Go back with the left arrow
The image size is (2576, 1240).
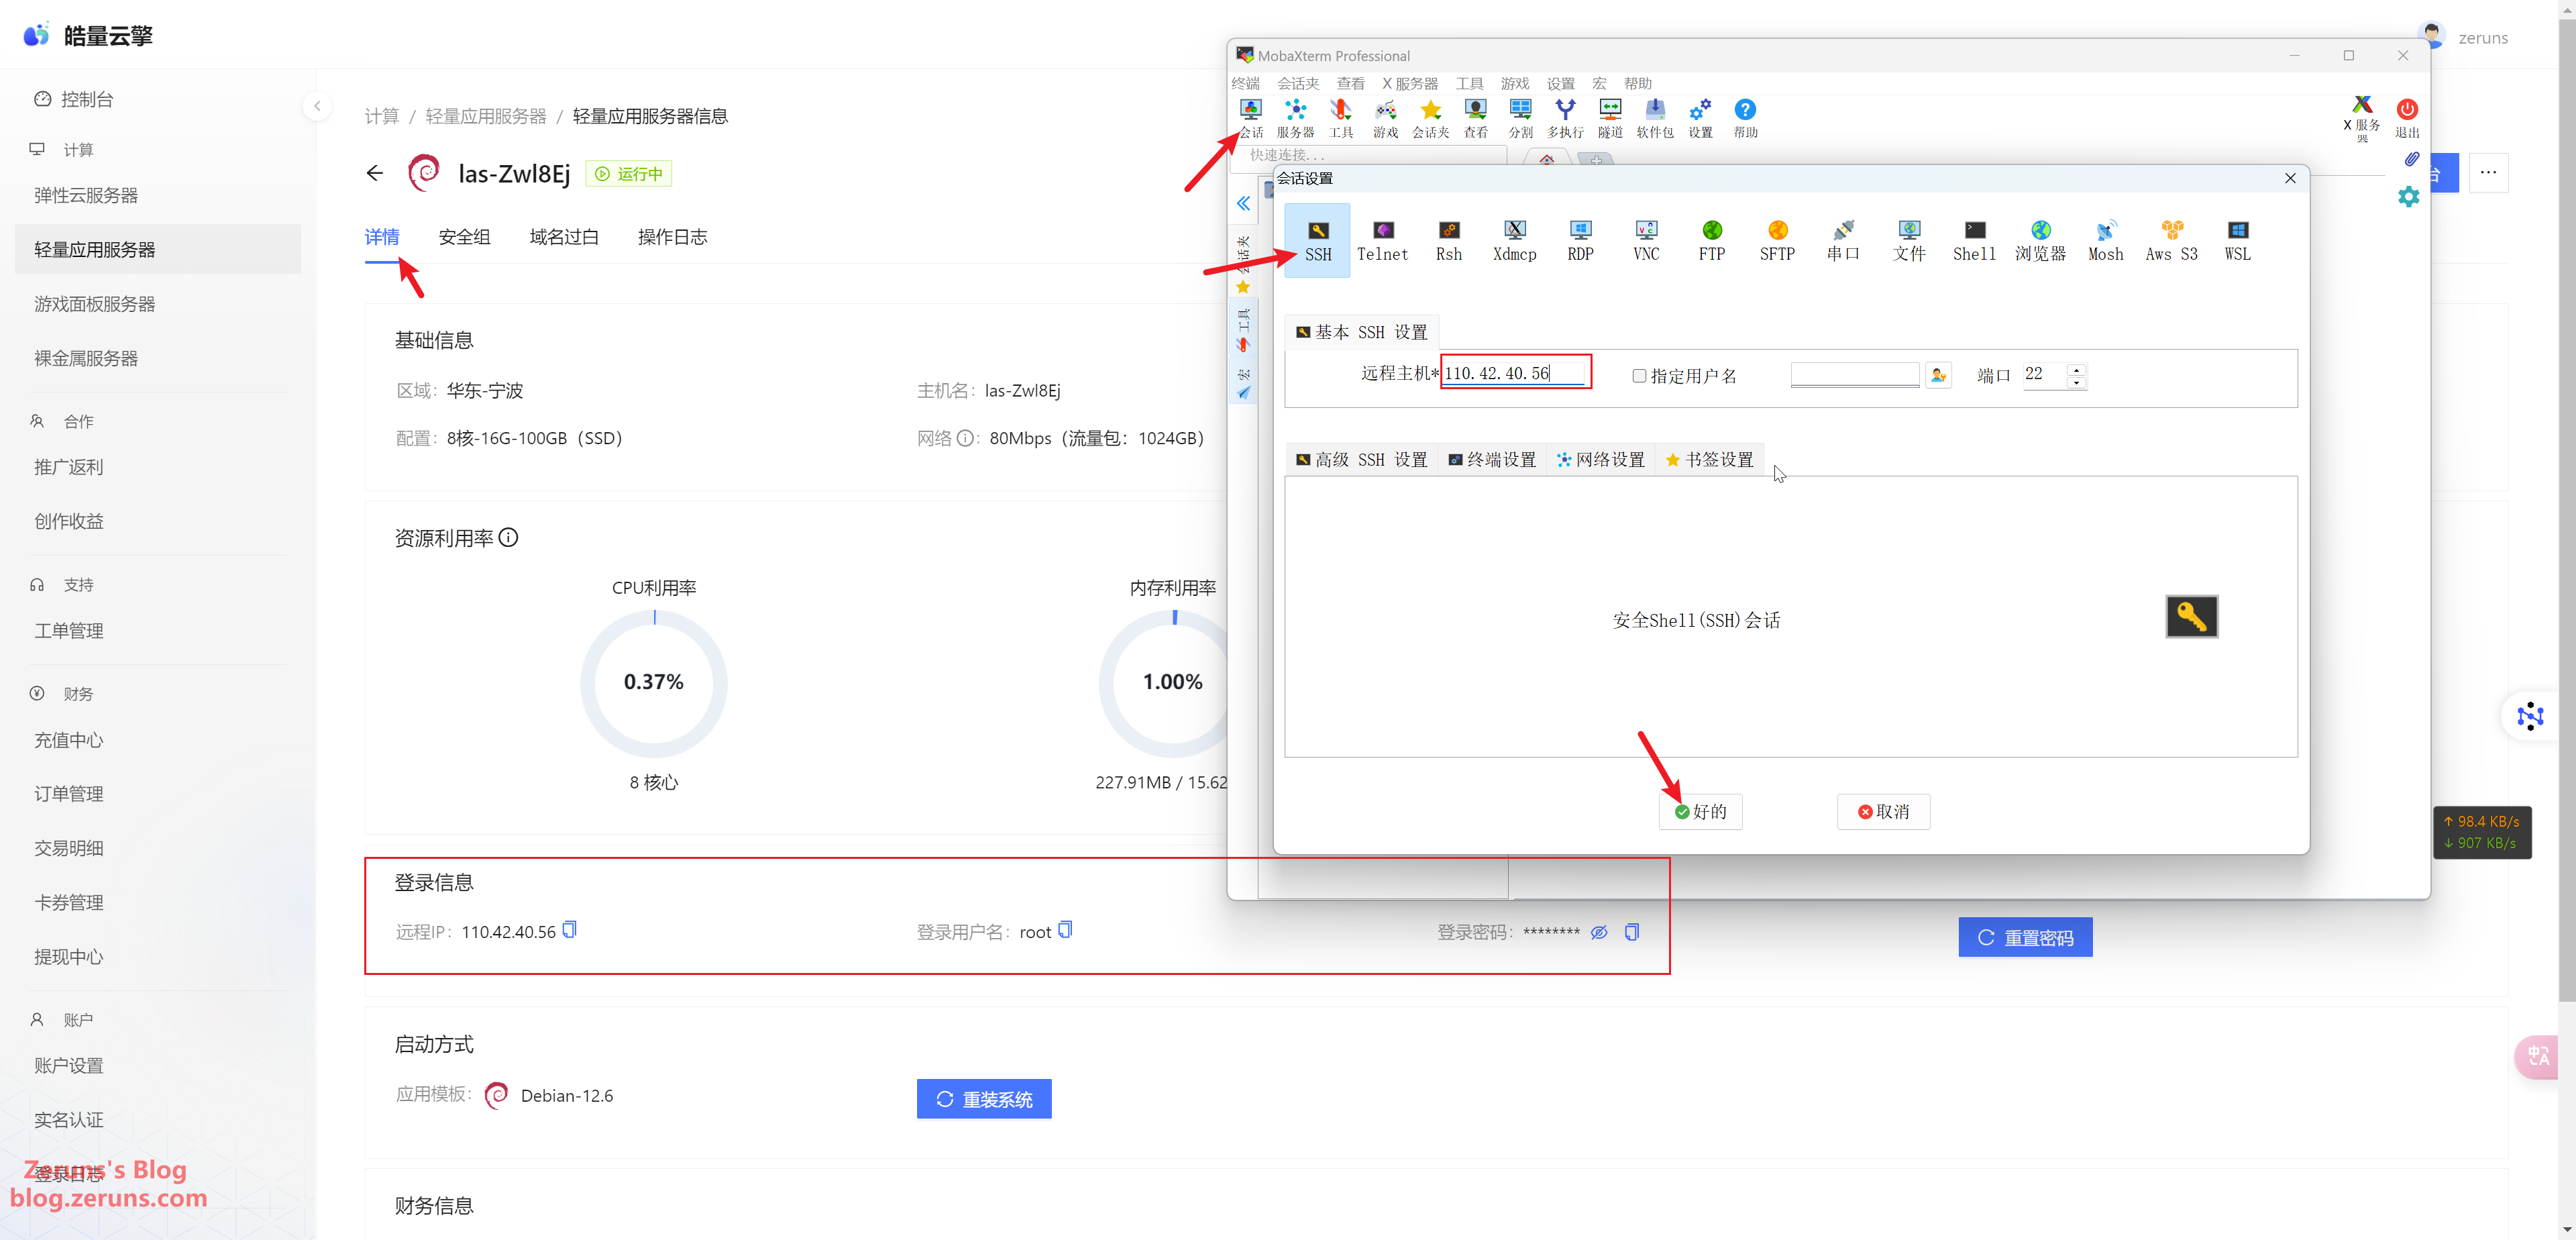point(375,173)
